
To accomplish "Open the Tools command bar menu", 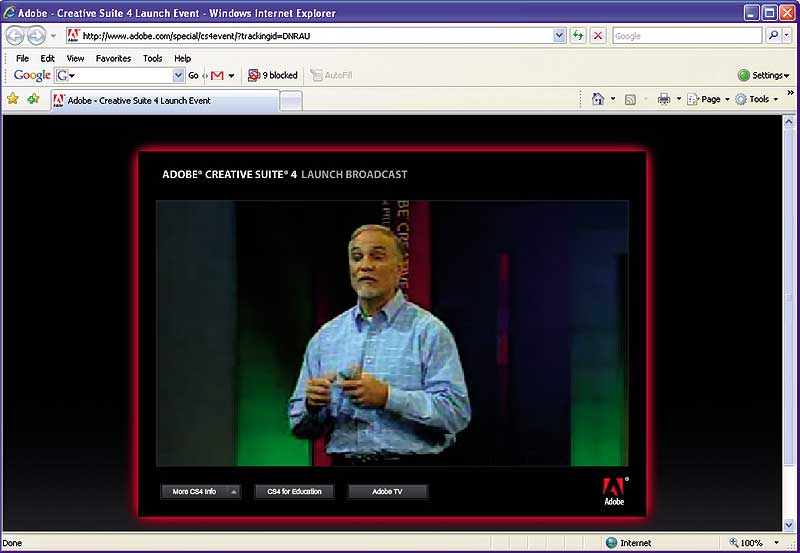I will point(757,99).
